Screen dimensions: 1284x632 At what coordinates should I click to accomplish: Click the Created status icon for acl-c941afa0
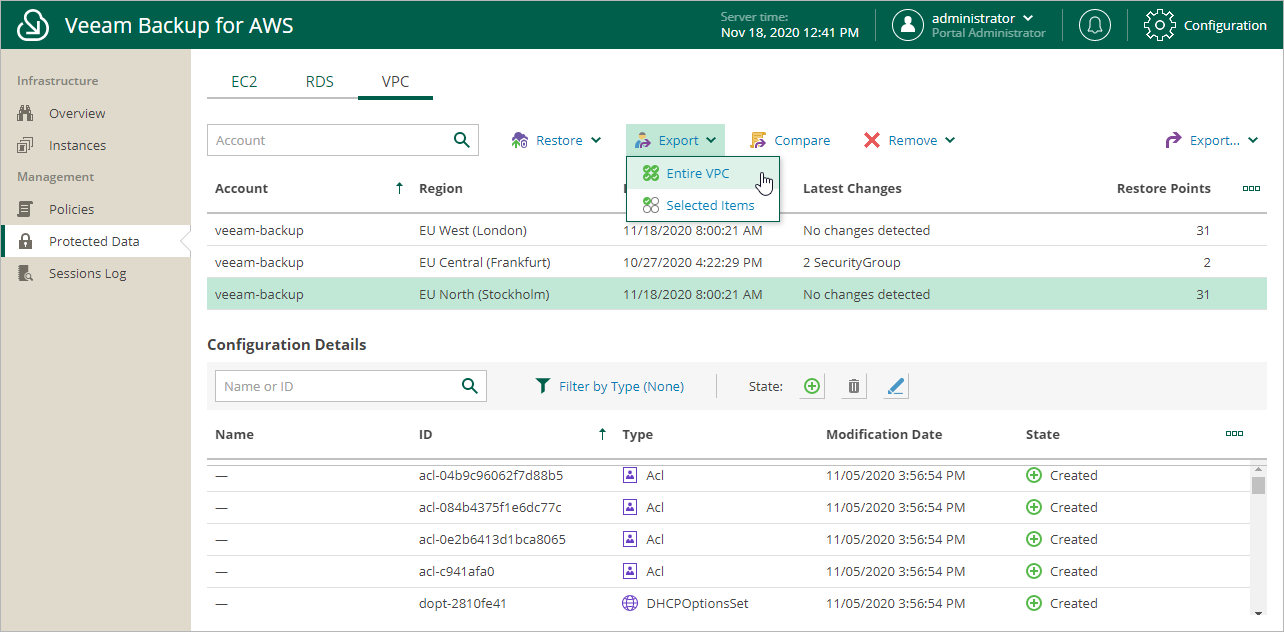point(1034,571)
